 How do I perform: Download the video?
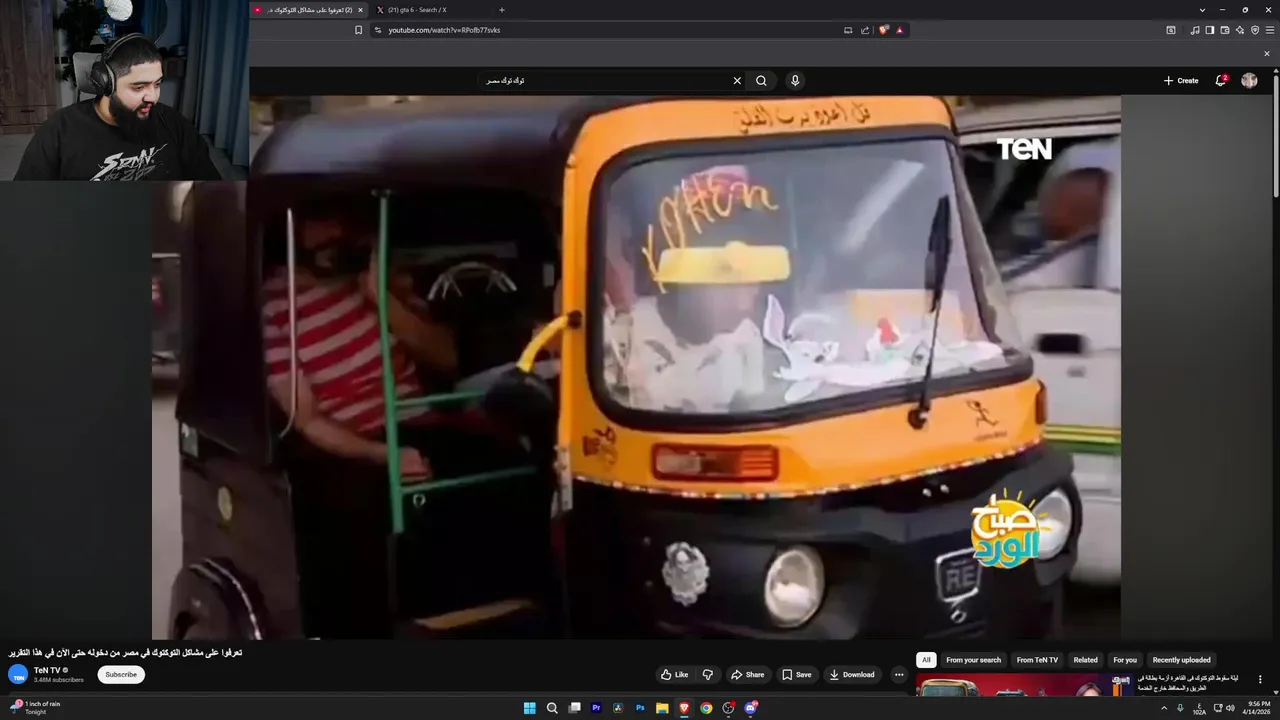852,675
